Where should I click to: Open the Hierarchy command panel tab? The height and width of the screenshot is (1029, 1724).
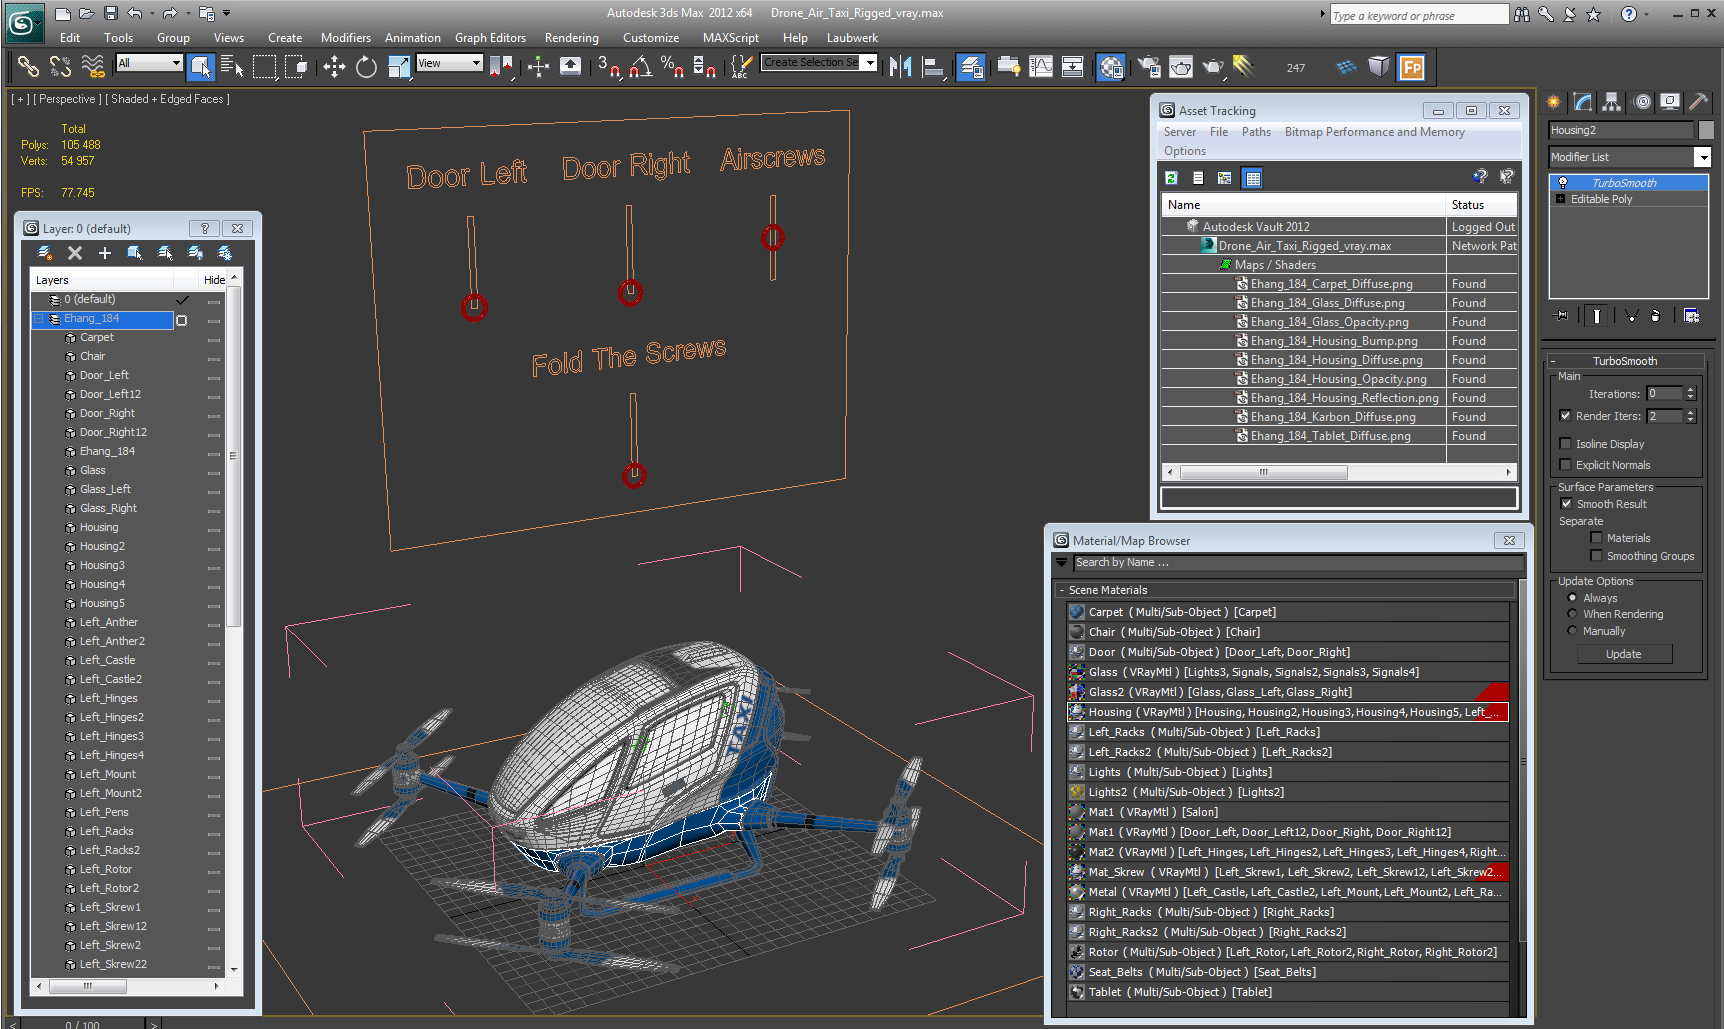click(x=1611, y=102)
